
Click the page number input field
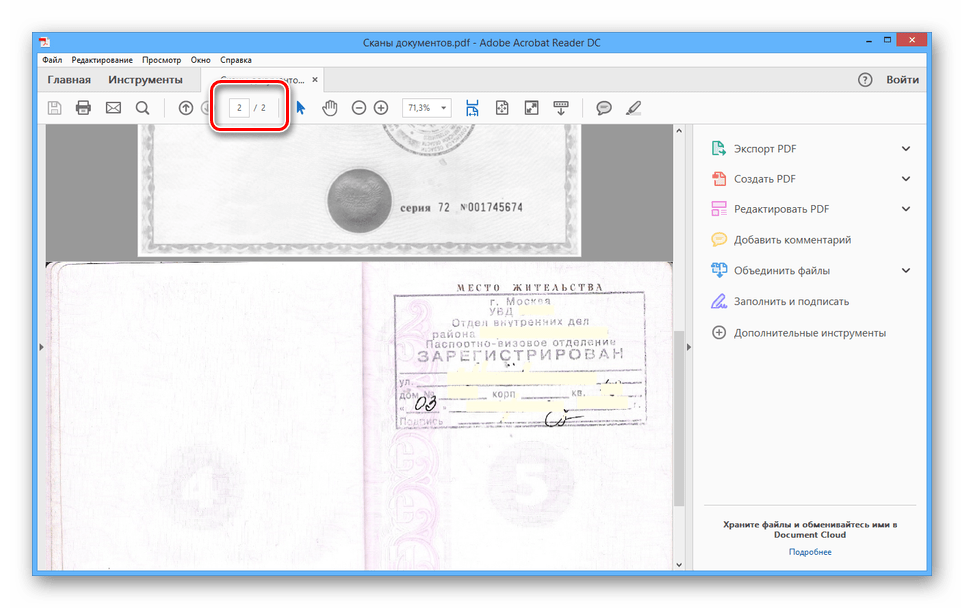tap(239, 107)
